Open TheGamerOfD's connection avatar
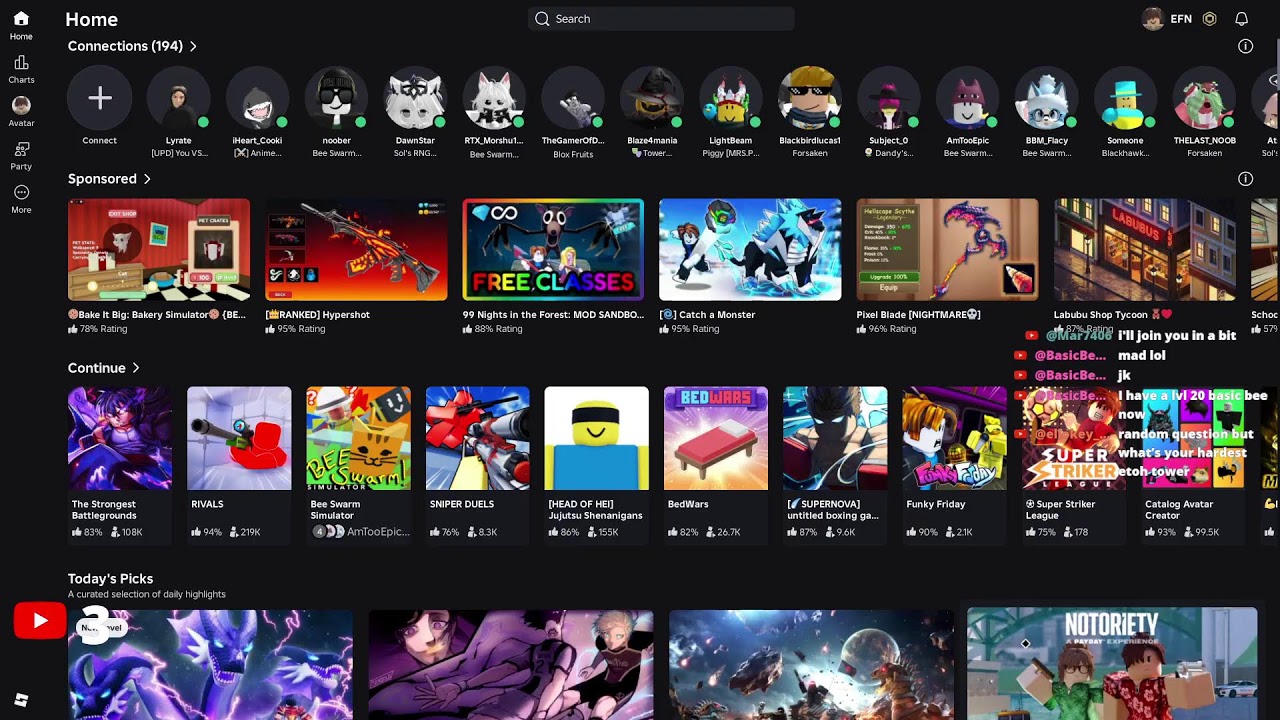This screenshot has height=720, width=1280. click(x=573, y=98)
